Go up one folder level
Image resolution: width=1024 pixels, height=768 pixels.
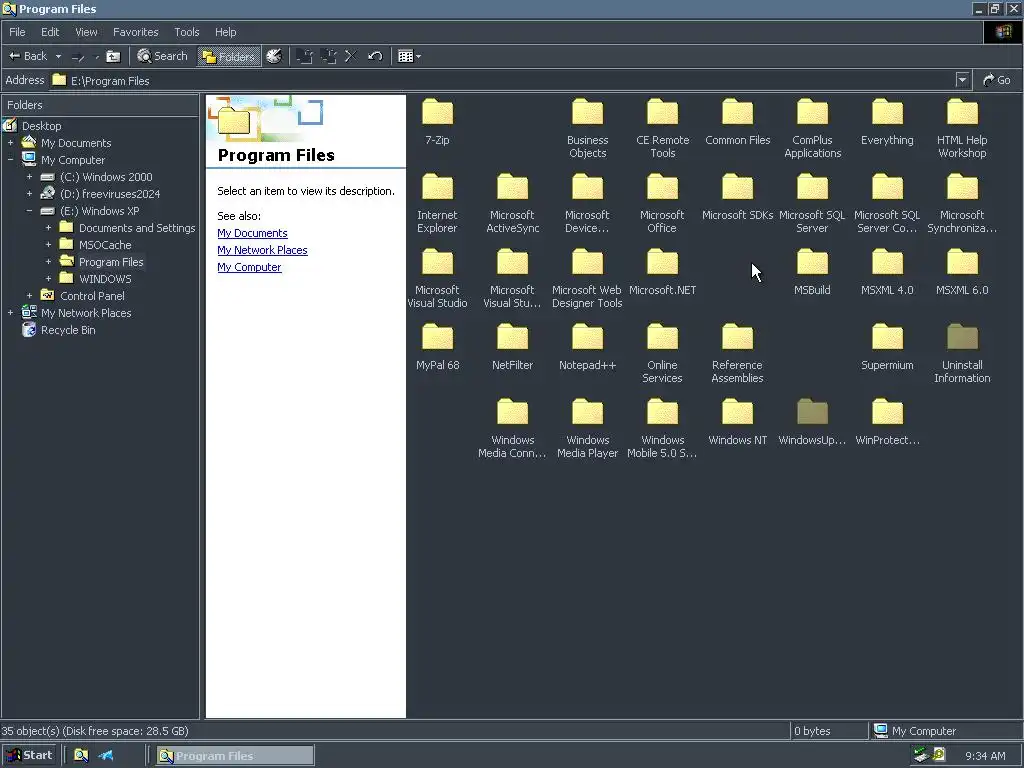point(114,56)
